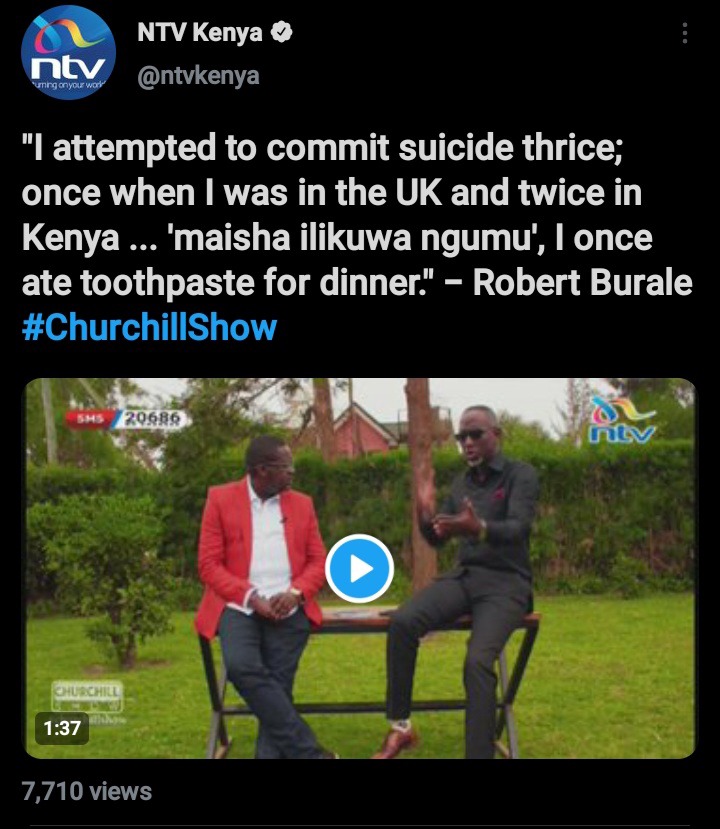
Task: Click the NTV logo watermark in the video
Action: (x=623, y=421)
